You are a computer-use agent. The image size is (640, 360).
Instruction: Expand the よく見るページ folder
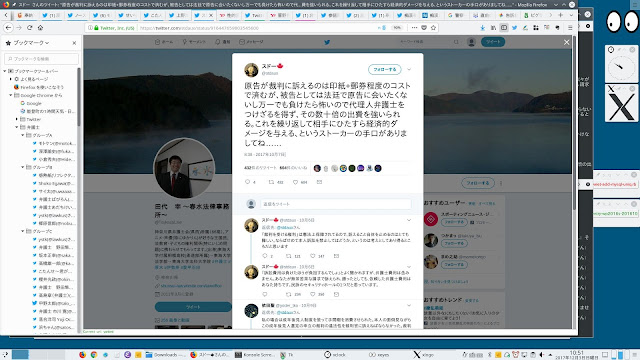click(11, 79)
